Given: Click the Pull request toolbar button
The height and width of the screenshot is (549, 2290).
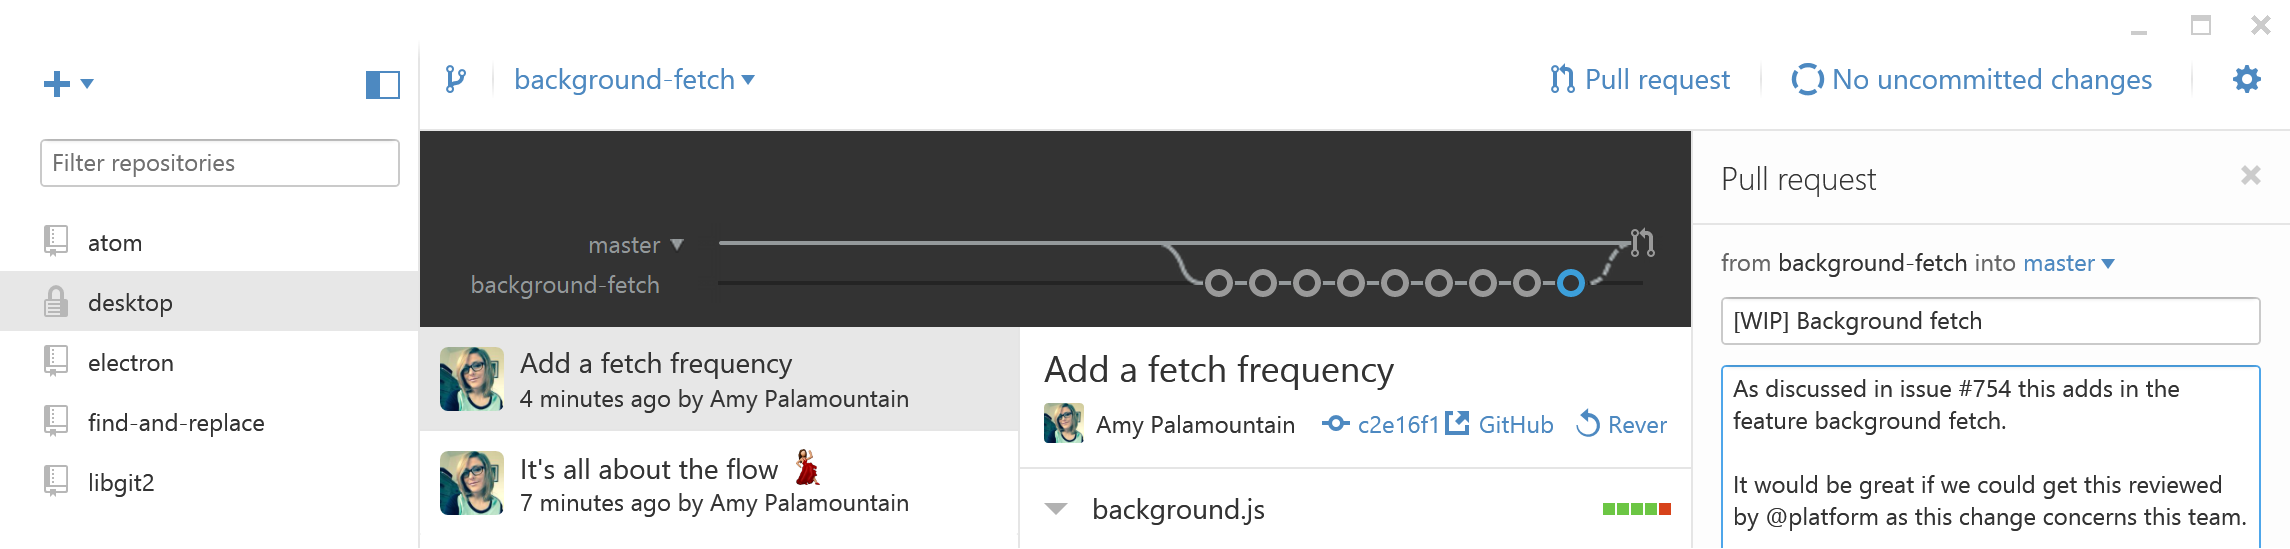Looking at the screenshot, I should point(1640,80).
